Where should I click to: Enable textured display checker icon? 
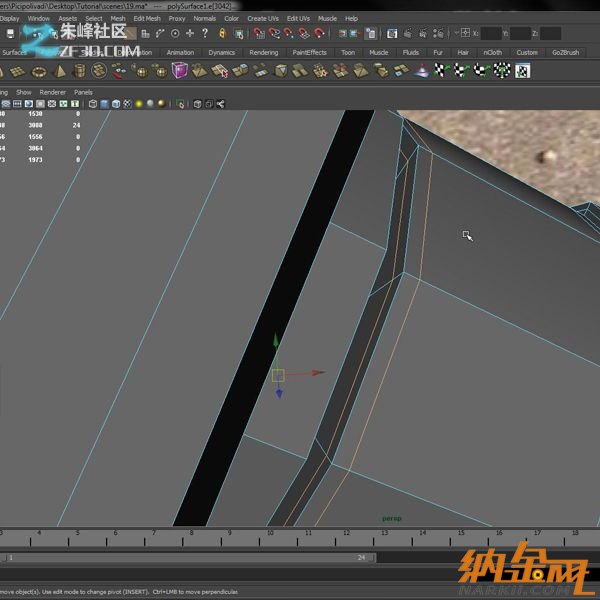click(127, 104)
